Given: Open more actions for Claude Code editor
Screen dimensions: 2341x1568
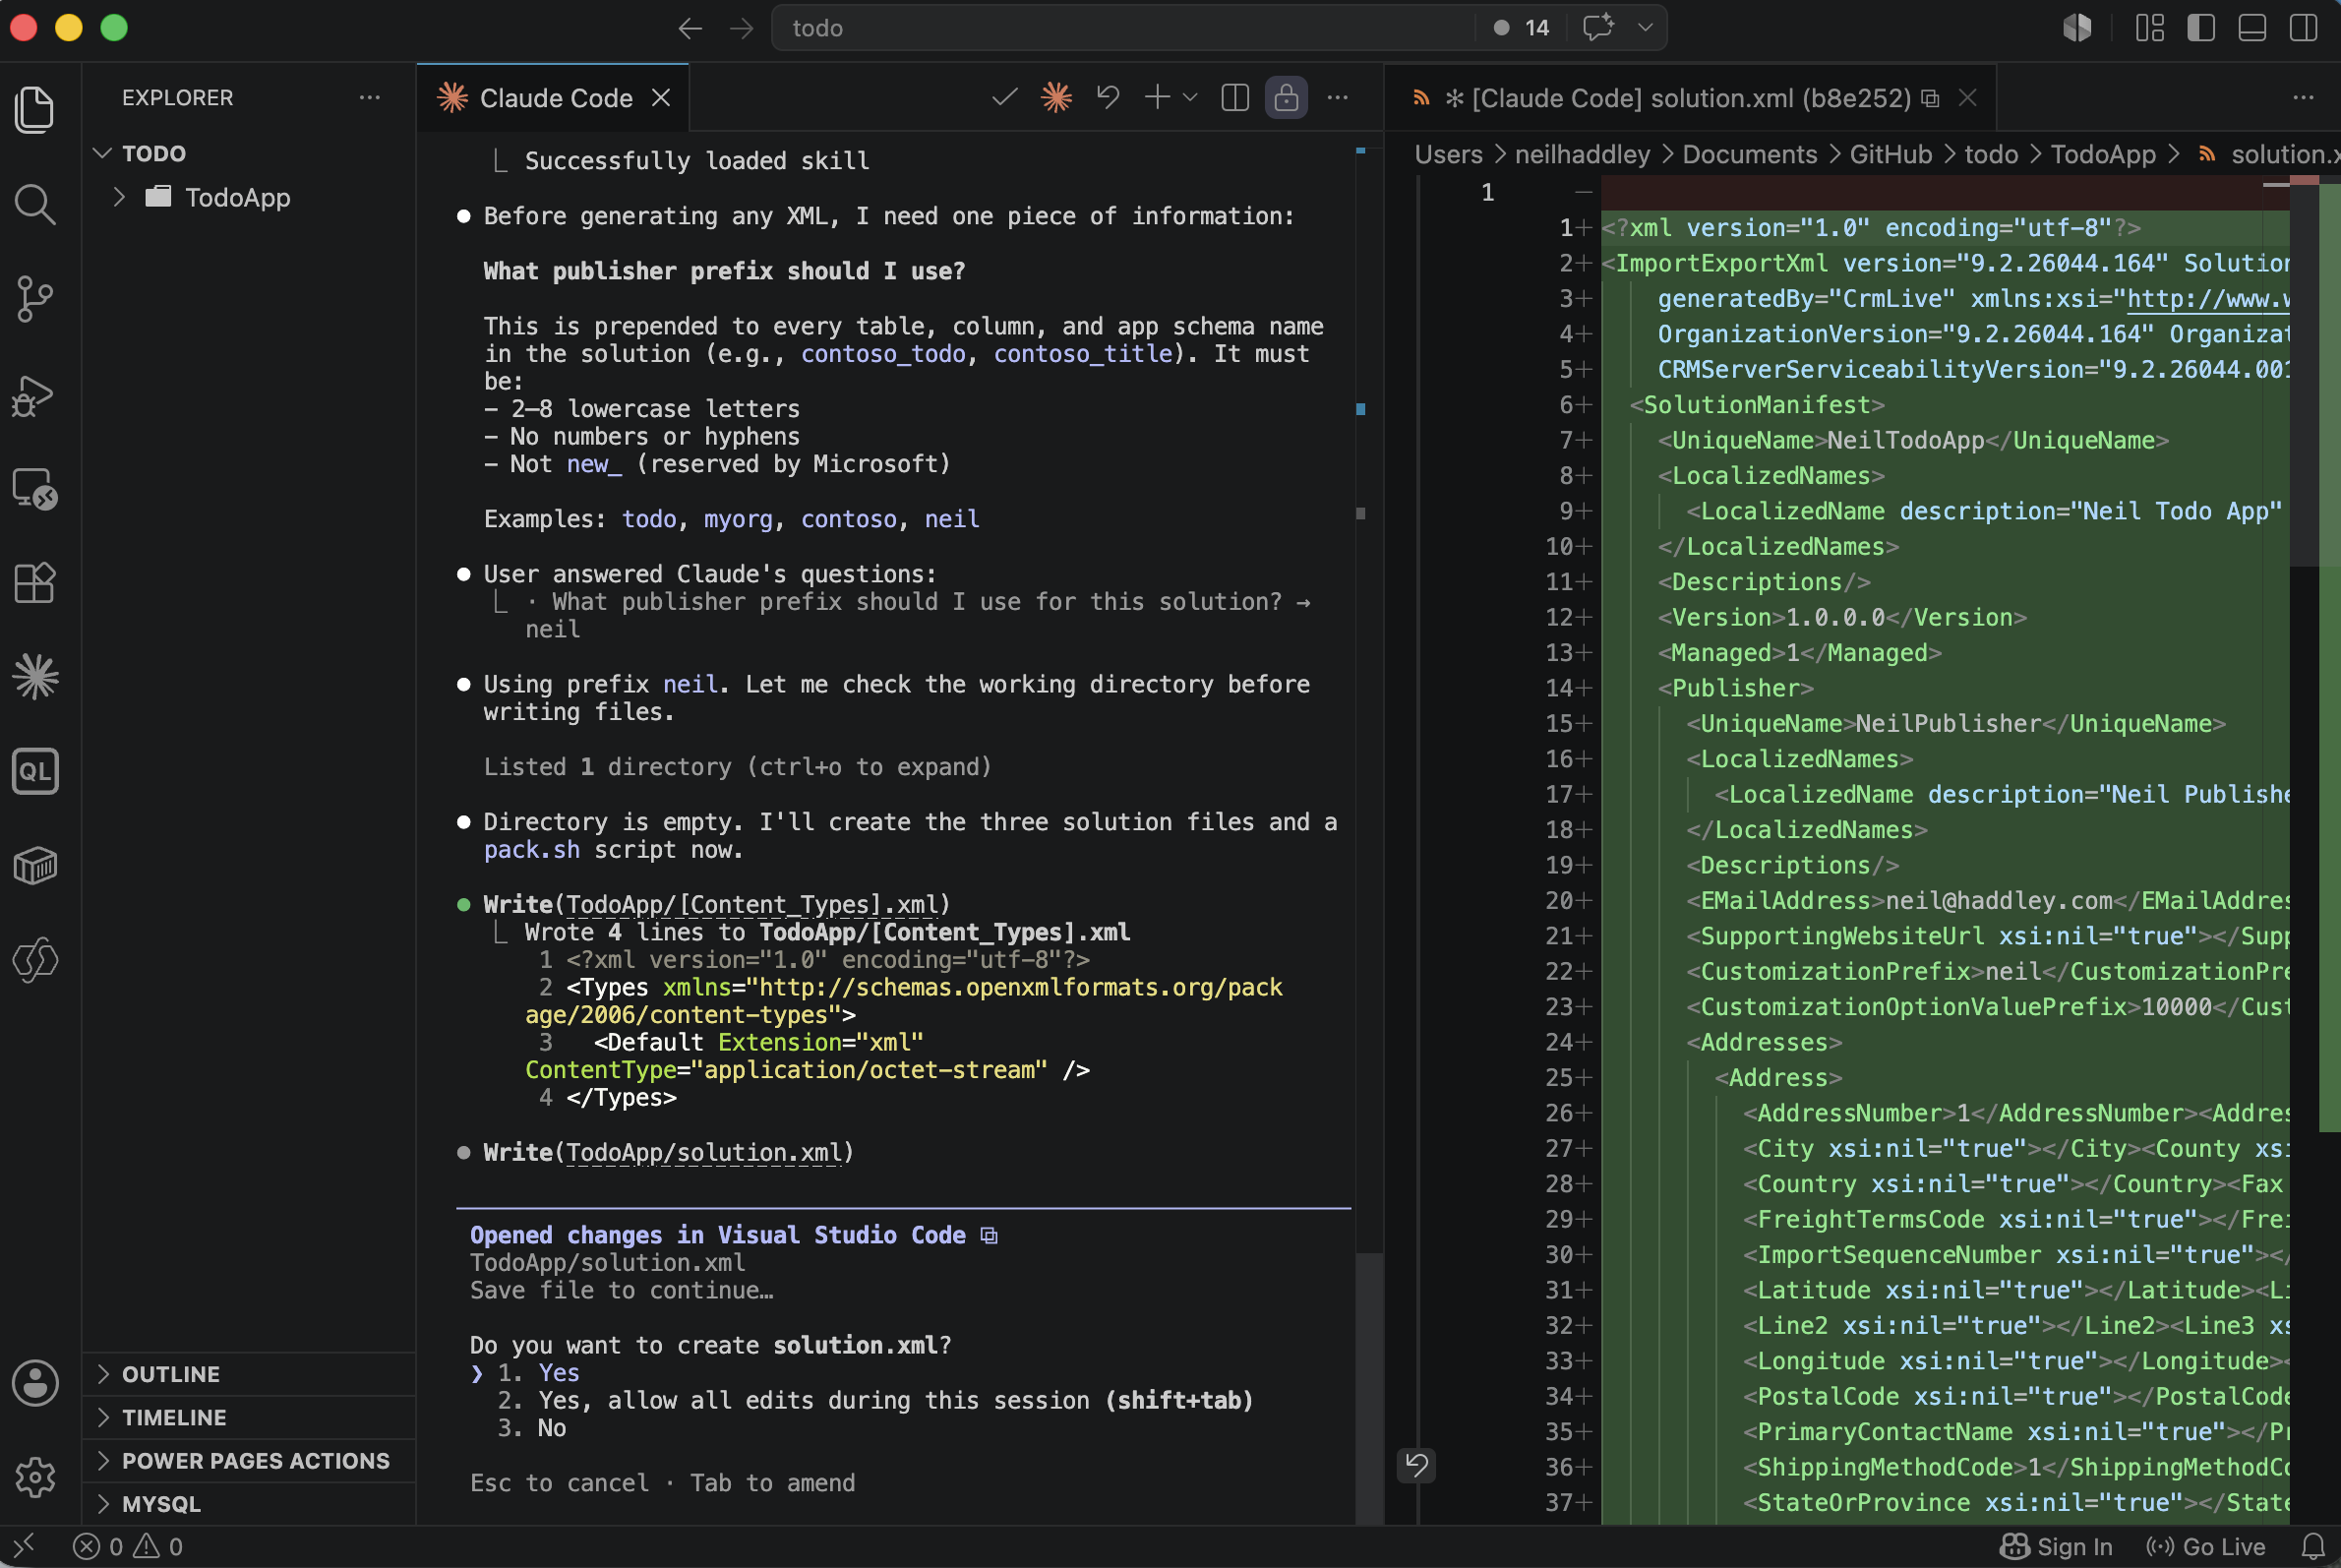Looking at the screenshot, I should [x=1338, y=97].
